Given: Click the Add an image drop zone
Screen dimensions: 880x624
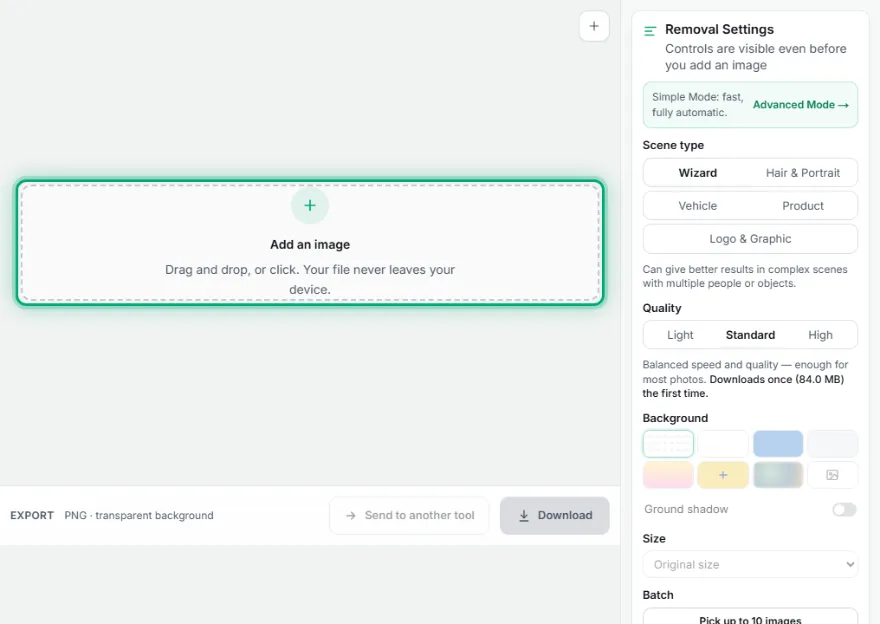Looking at the screenshot, I should coord(310,242).
